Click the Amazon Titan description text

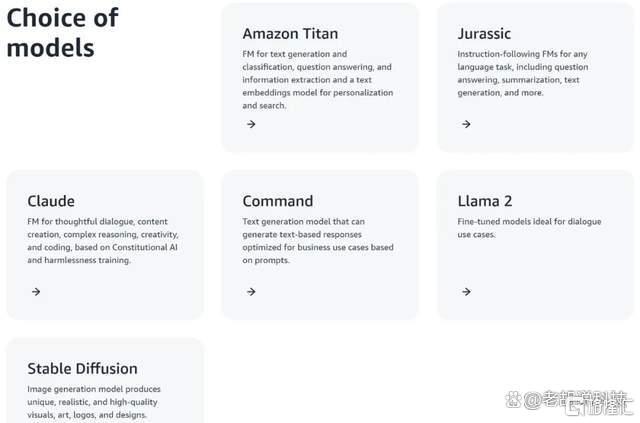click(318, 80)
